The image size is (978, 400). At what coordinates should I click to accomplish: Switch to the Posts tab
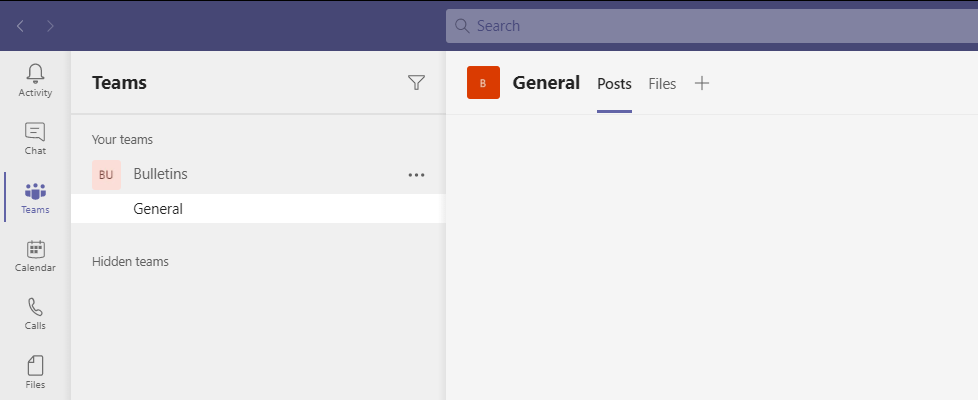point(614,84)
